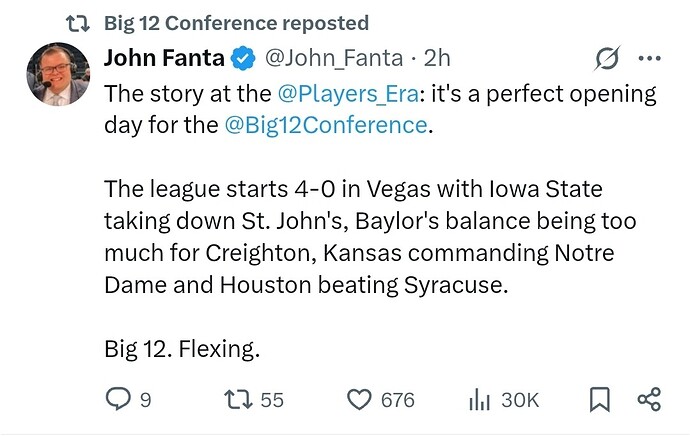
Task: Repost this tweet using the repost icon
Action: (x=236, y=400)
